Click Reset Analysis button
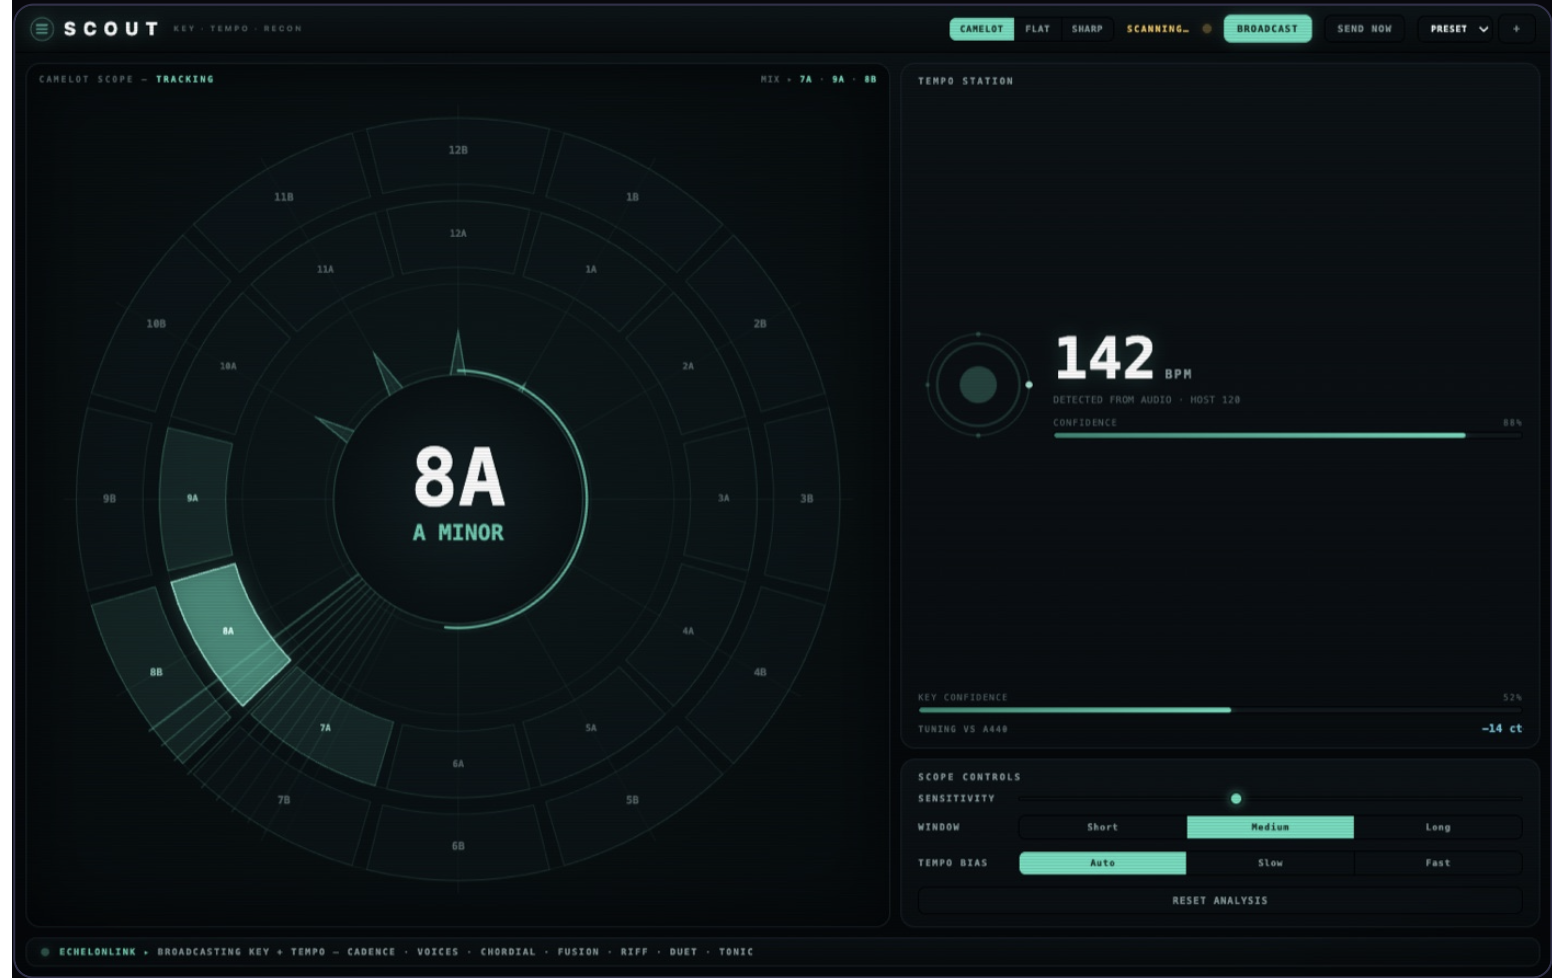Screen dimensions: 1565x978 pyautogui.click(x=1220, y=901)
